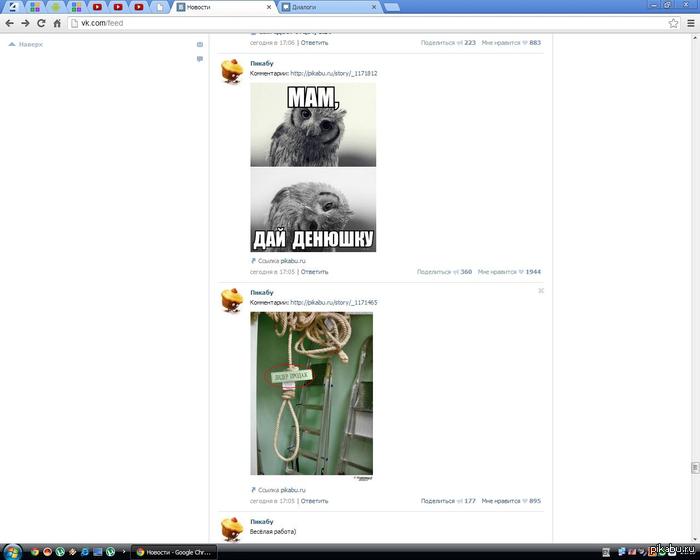Open the Chrome menu icon

point(689,23)
